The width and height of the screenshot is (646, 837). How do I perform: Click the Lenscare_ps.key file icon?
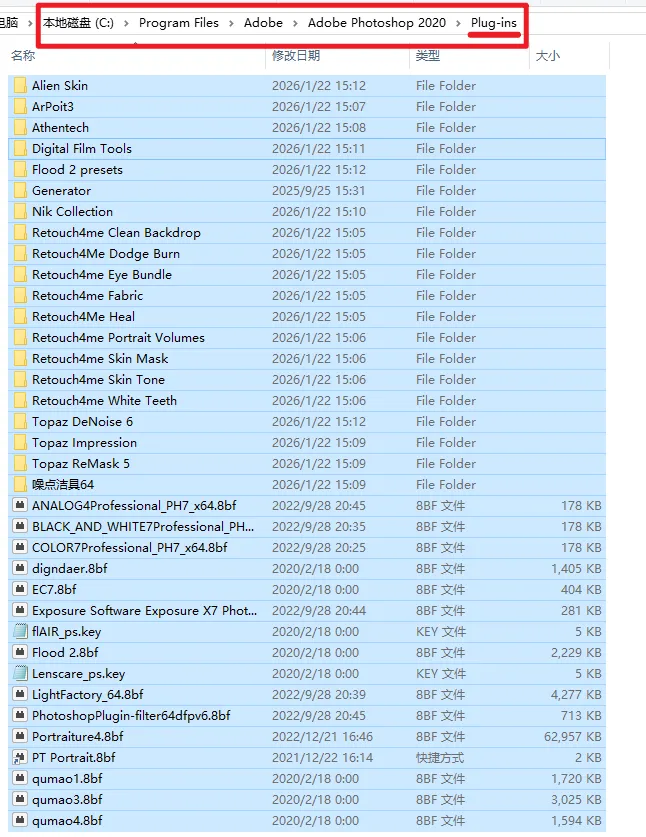click(20, 674)
